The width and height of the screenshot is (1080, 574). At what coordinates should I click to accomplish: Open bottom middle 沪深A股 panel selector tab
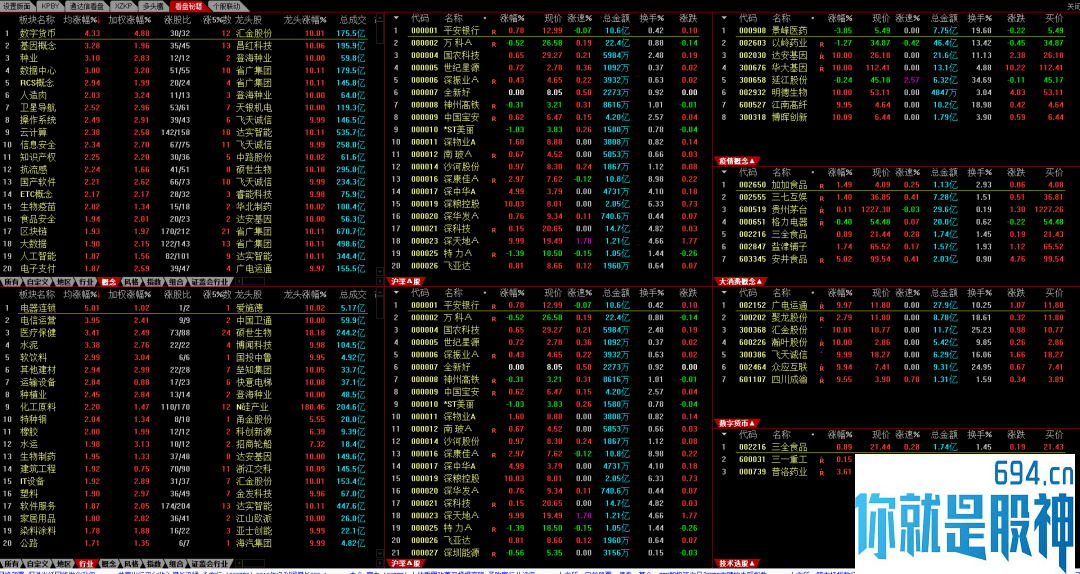pos(406,563)
